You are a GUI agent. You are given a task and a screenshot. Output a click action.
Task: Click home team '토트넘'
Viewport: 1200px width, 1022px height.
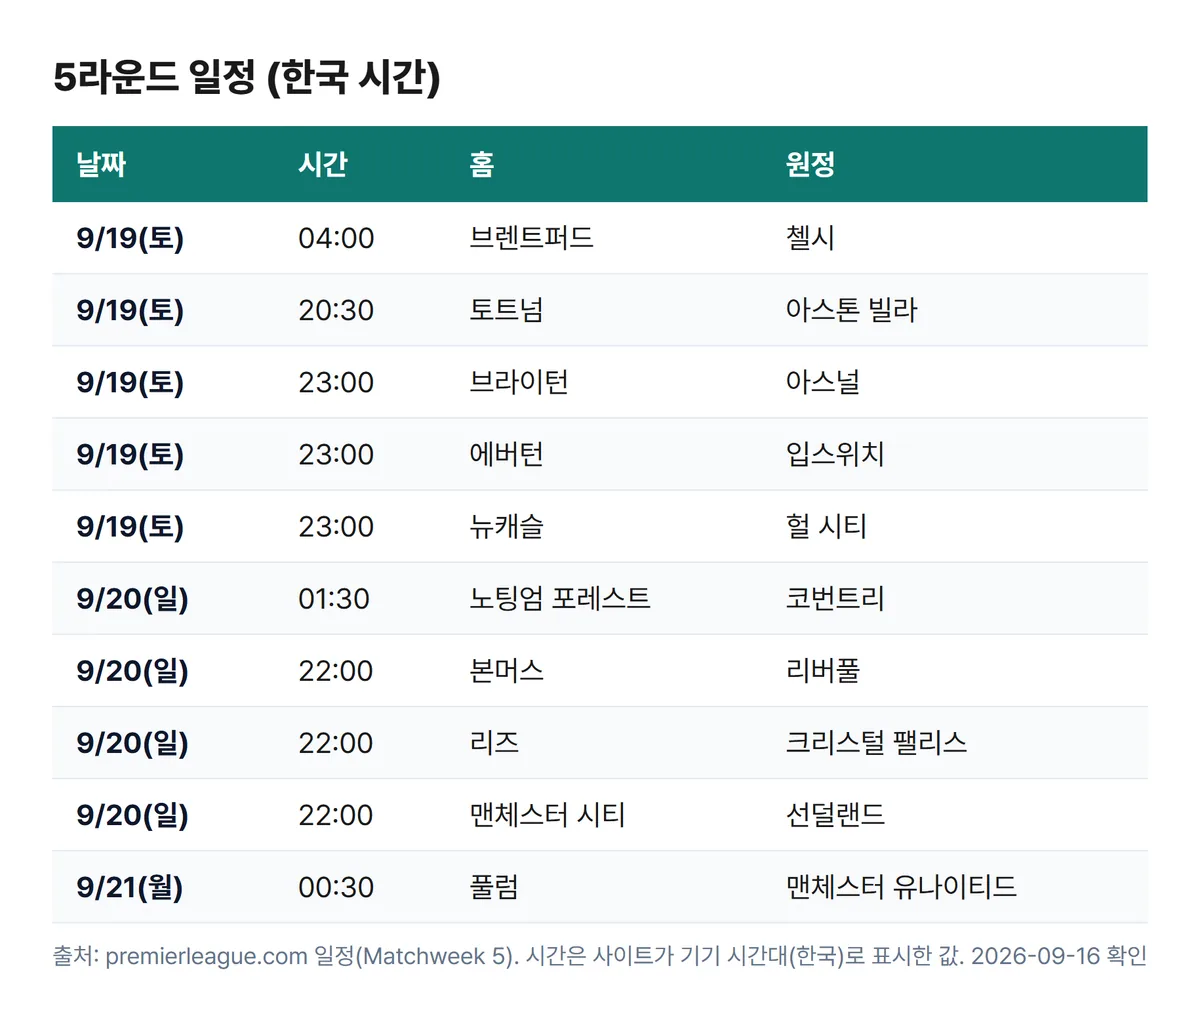(506, 310)
